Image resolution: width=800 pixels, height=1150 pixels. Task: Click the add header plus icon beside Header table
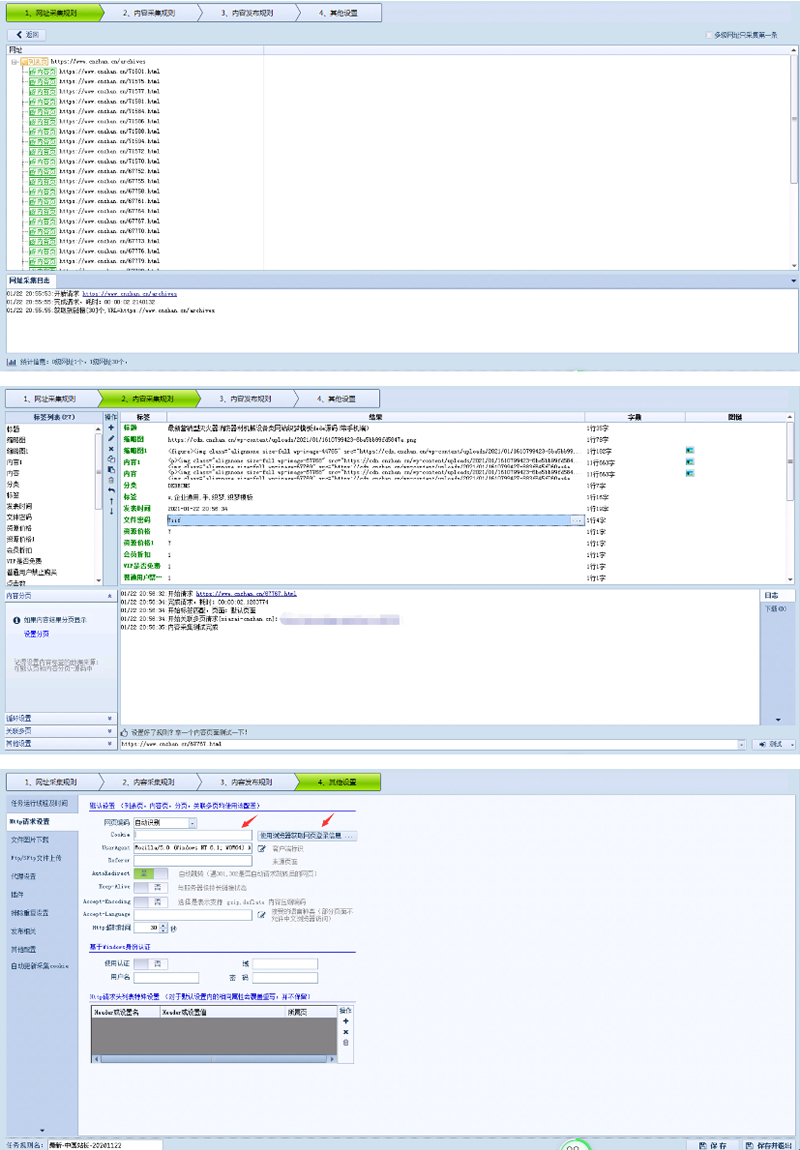(x=346, y=1021)
